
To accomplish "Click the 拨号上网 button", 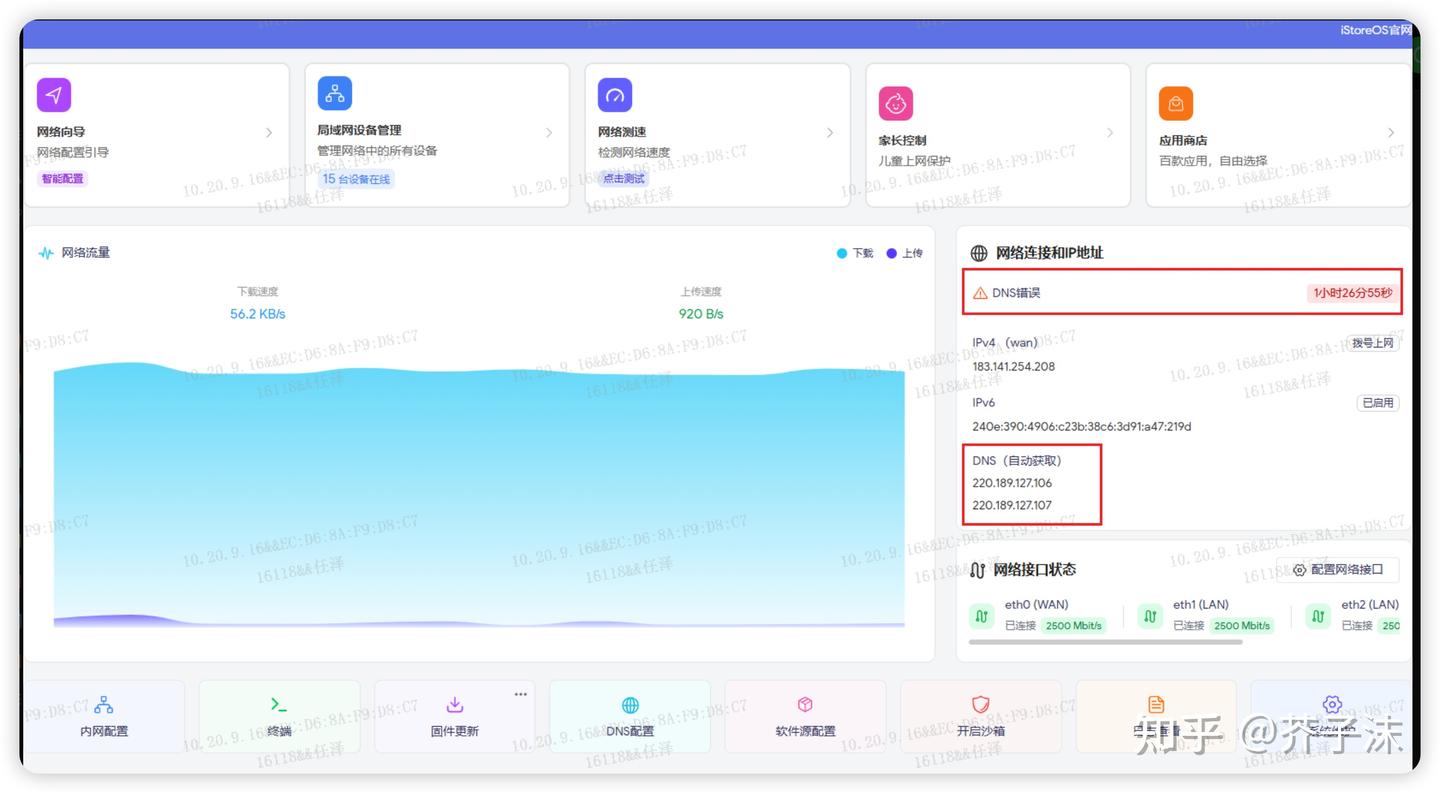I will coord(1372,343).
